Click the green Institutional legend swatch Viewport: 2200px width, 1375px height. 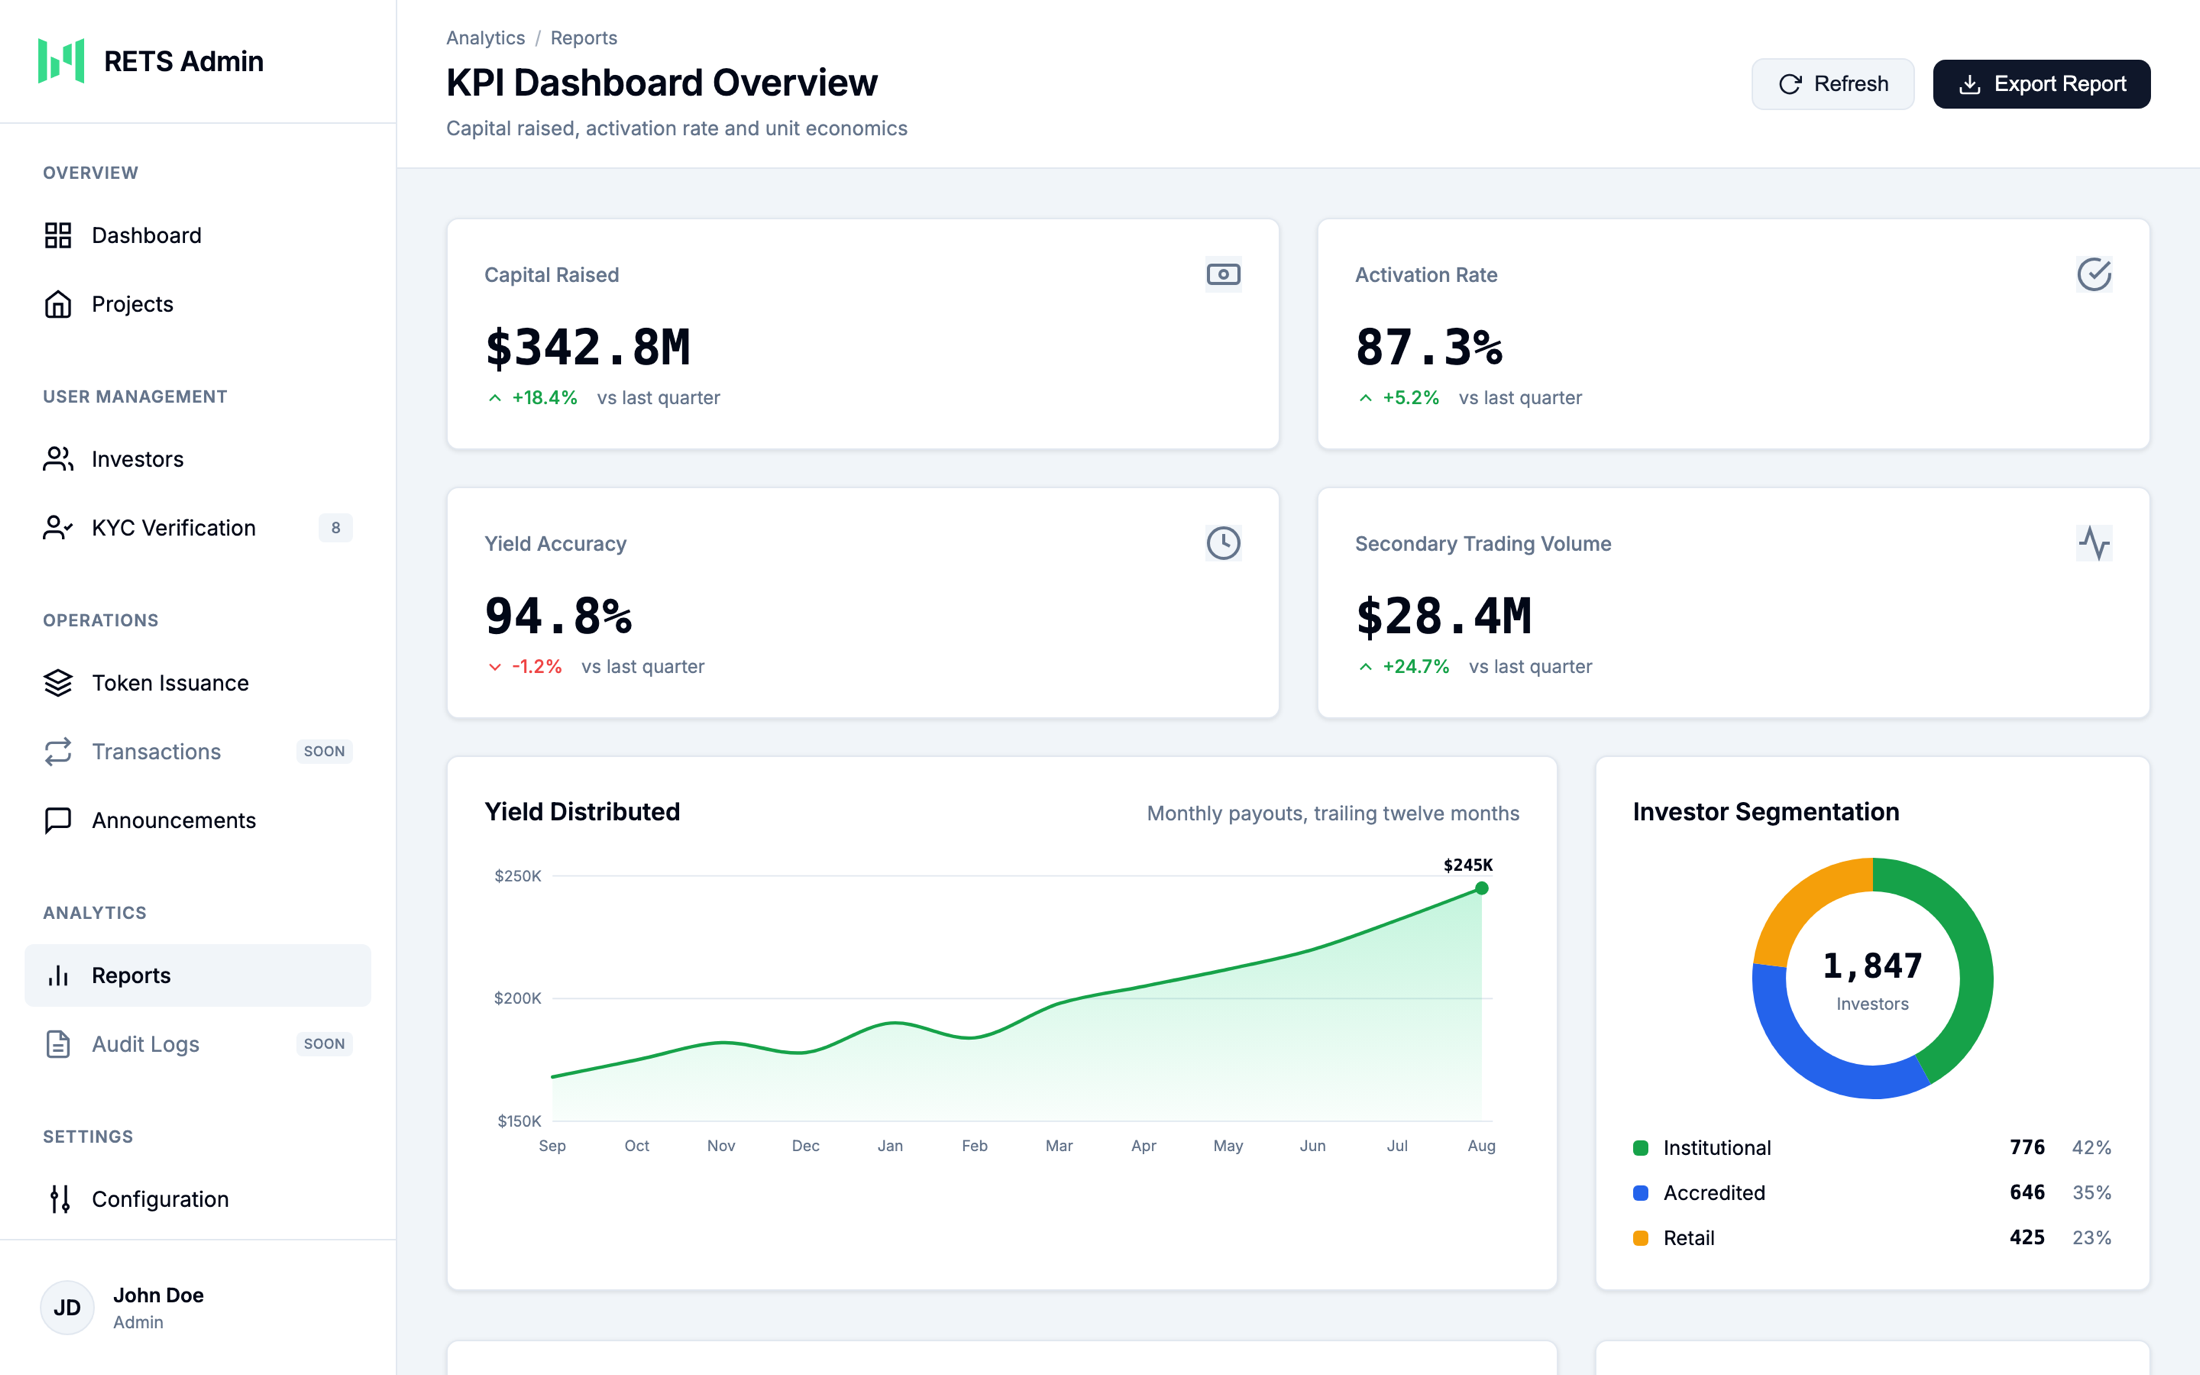(x=1640, y=1148)
